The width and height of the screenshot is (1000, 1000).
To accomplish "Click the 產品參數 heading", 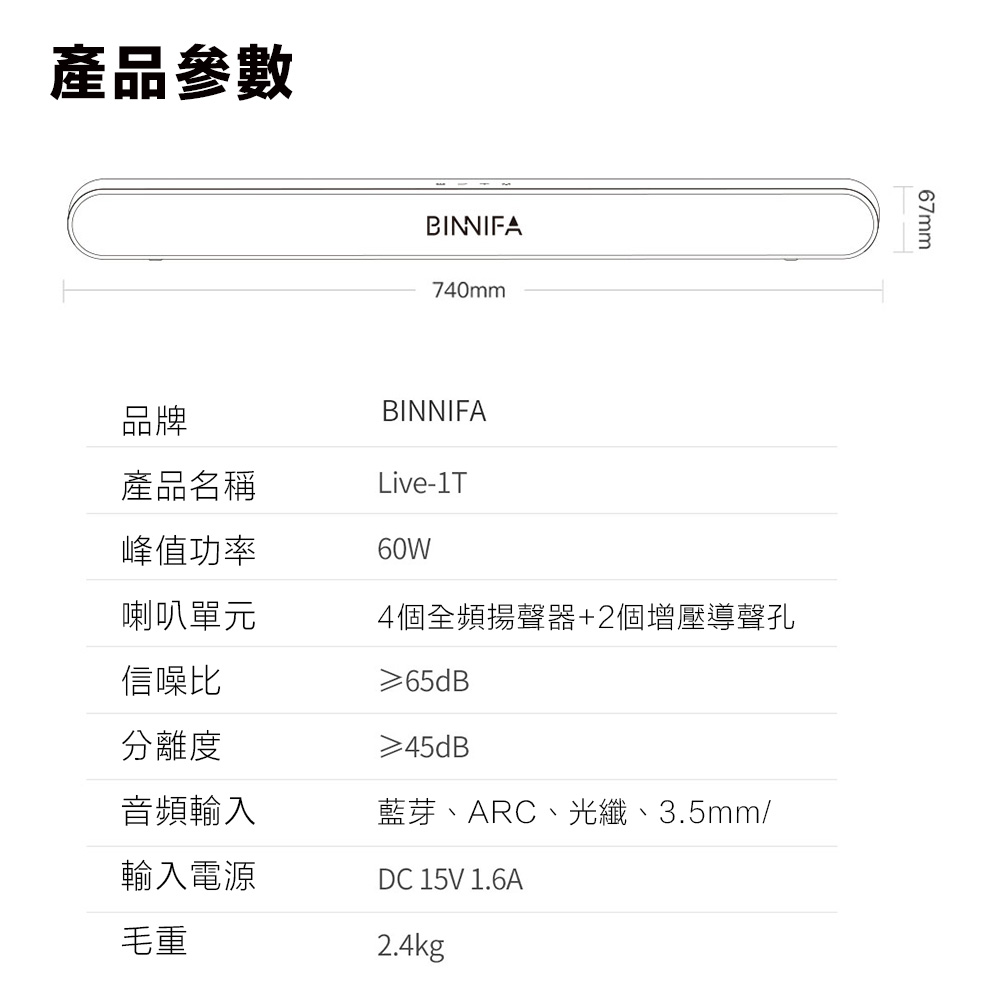I will click(x=171, y=74).
